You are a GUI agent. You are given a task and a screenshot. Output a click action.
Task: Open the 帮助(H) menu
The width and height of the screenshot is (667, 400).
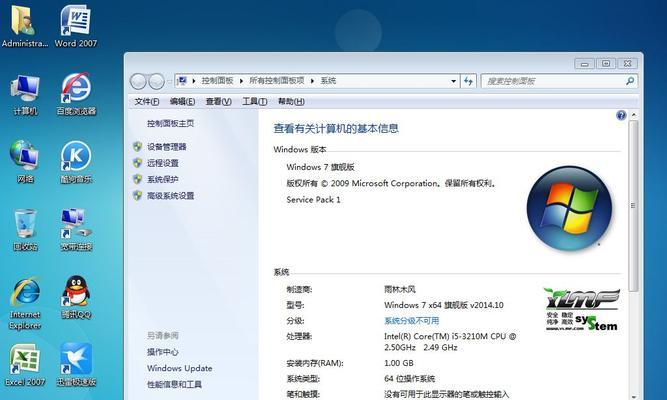291,101
